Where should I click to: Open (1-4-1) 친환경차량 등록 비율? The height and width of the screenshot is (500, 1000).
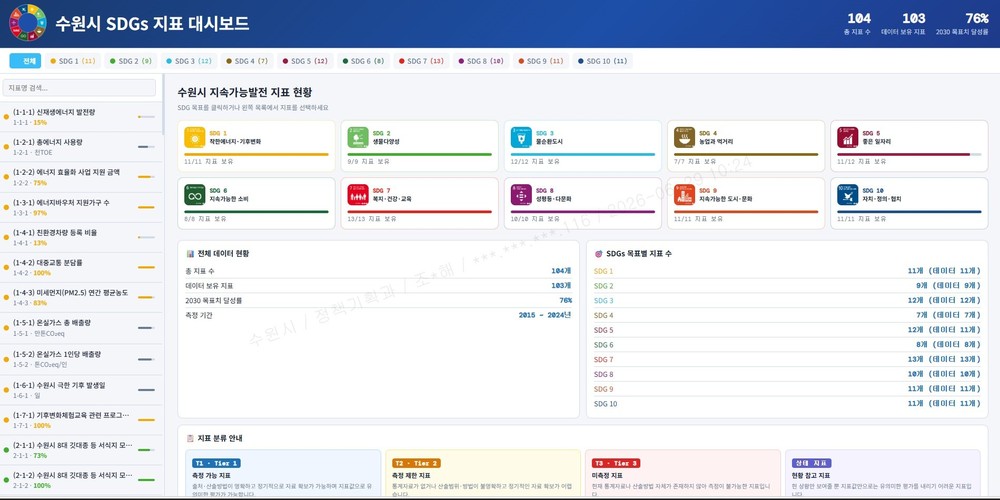[79, 237]
